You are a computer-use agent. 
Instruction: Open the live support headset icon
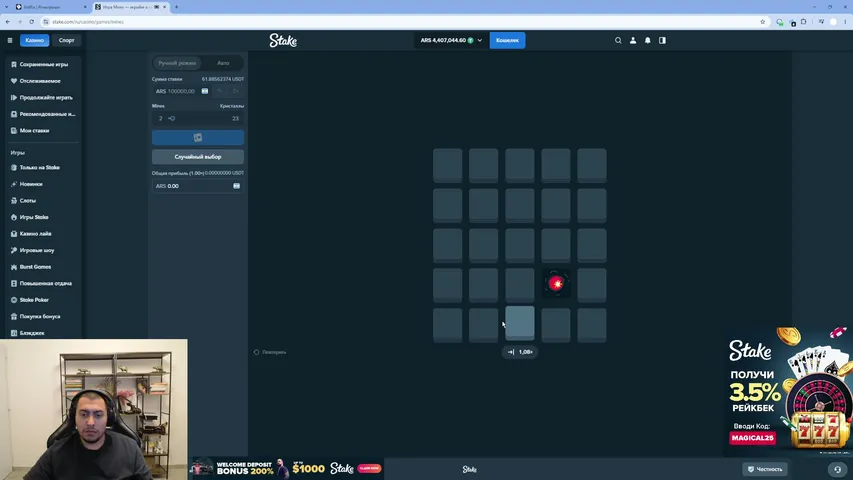coord(838,469)
